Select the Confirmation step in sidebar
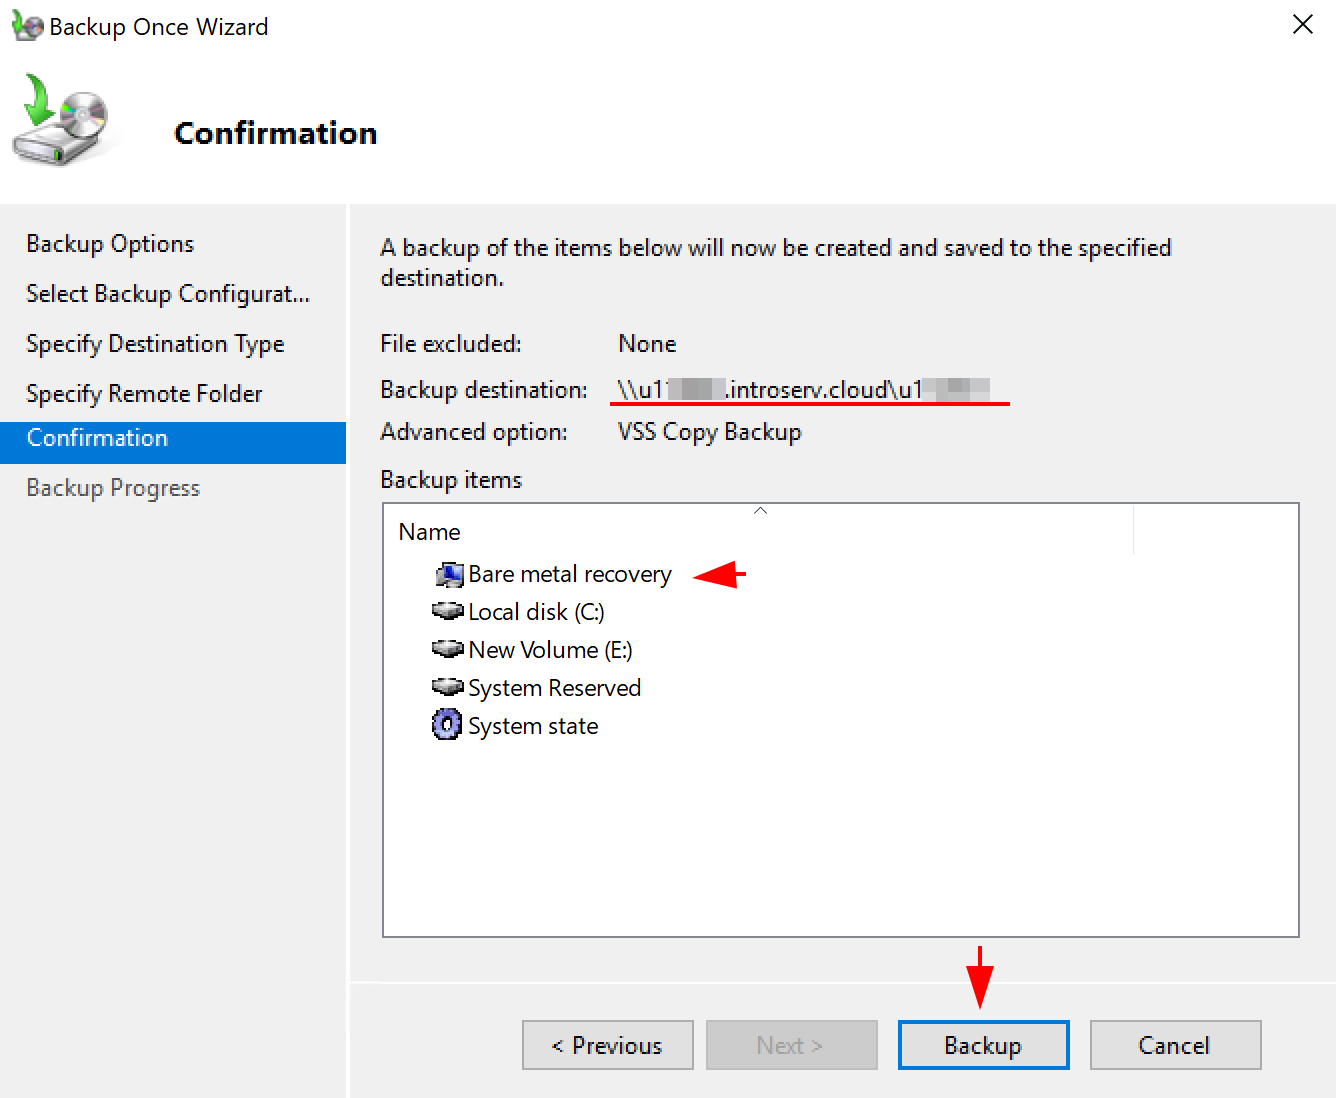 [x=97, y=437]
